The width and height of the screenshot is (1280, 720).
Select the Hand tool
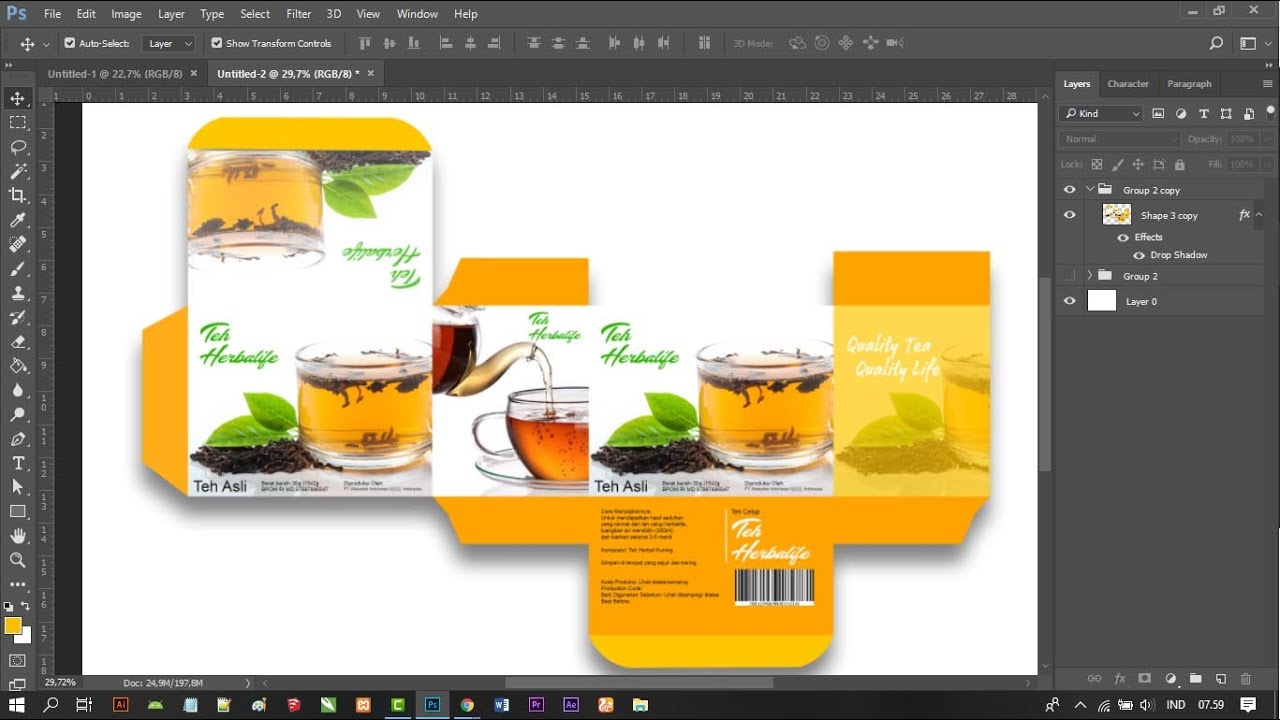pos(17,536)
